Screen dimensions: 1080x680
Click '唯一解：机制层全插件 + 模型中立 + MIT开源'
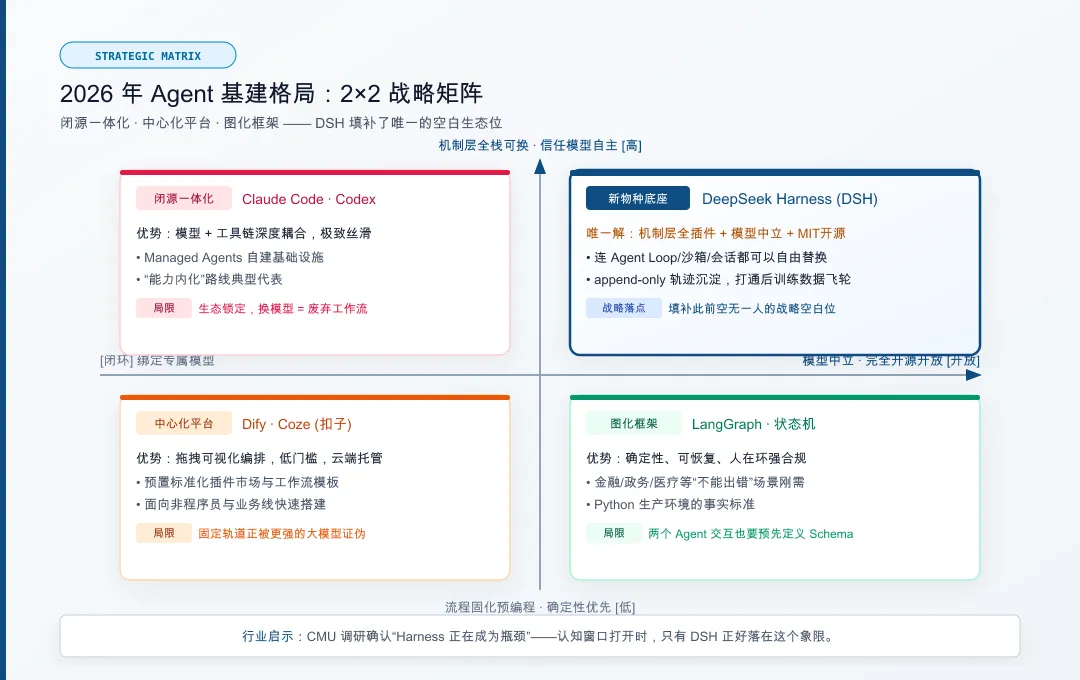(x=716, y=233)
